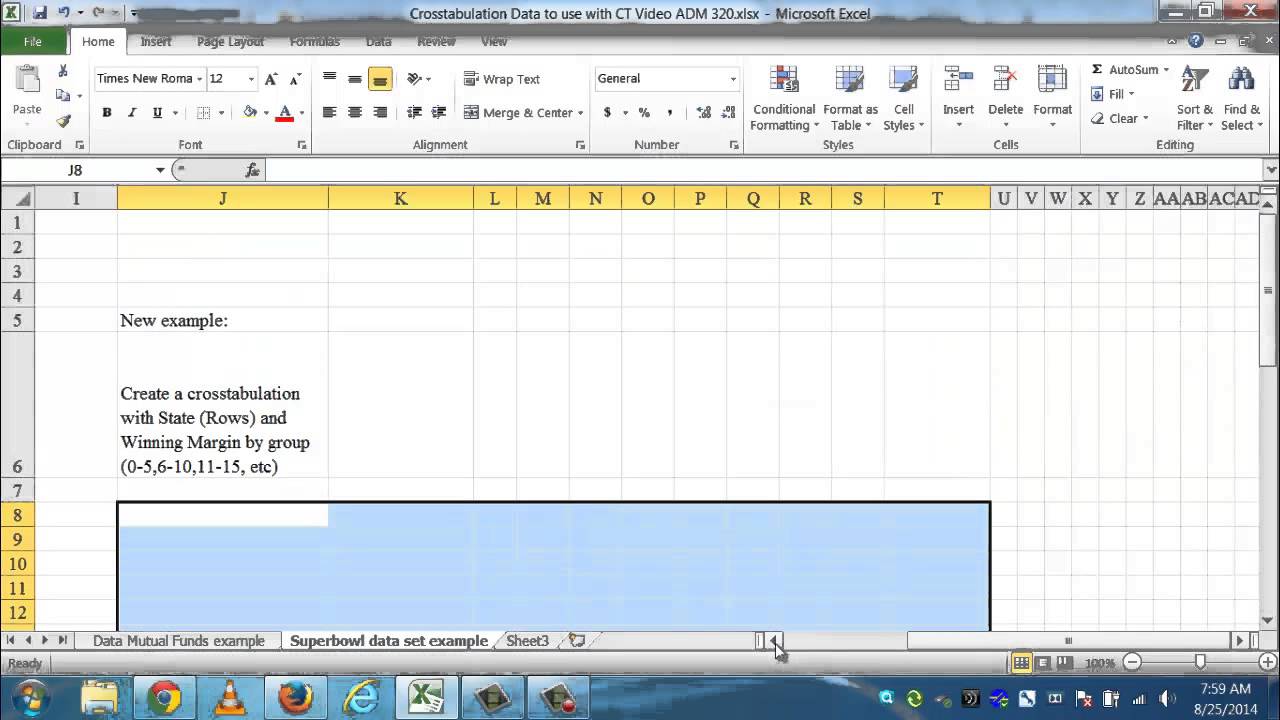Image resolution: width=1280 pixels, height=720 pixels.
Task: Switch to the Page Layout tab
Action: click(230, 42)
